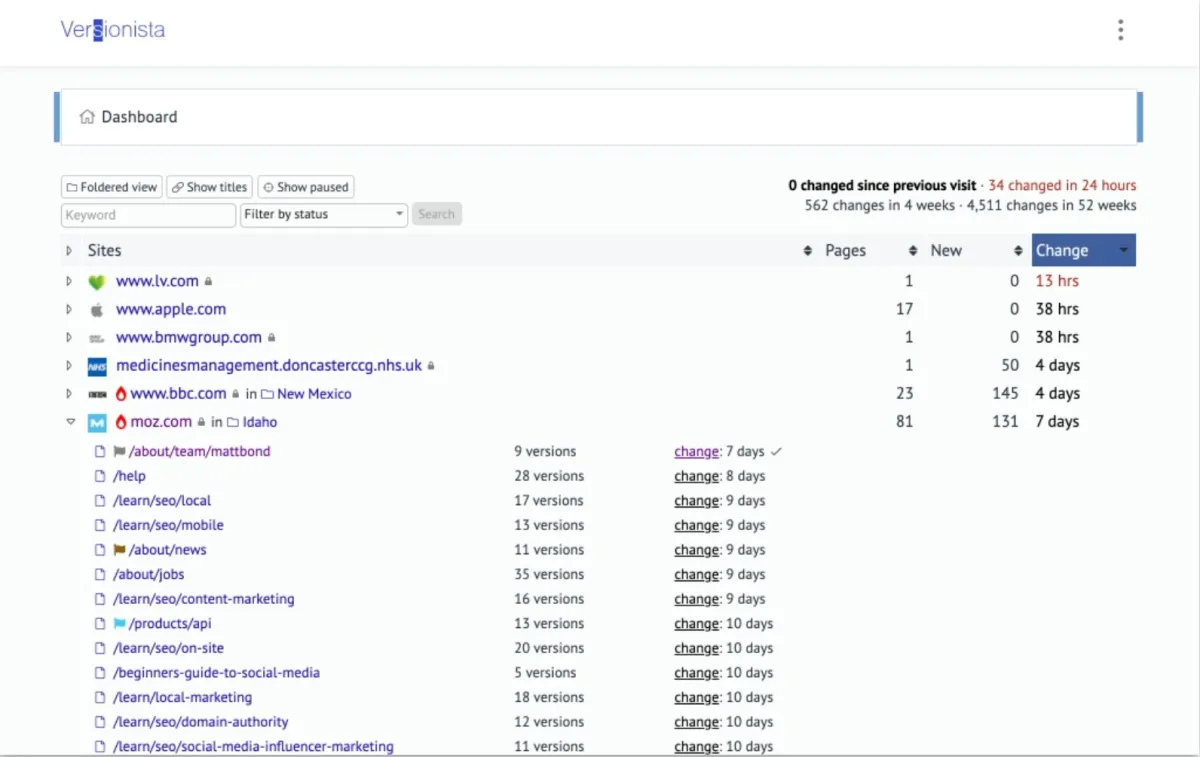
Task: Expand the www.apple.com row
Action: point(70,310)
